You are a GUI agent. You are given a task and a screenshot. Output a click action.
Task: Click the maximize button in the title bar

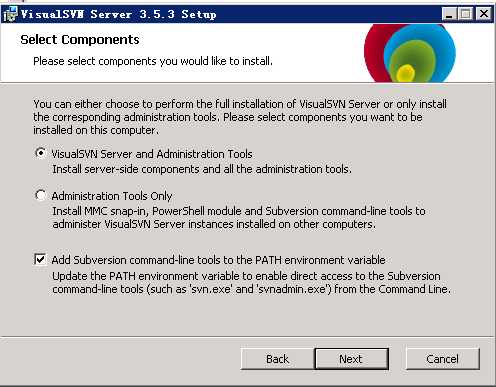pos(466,14)
